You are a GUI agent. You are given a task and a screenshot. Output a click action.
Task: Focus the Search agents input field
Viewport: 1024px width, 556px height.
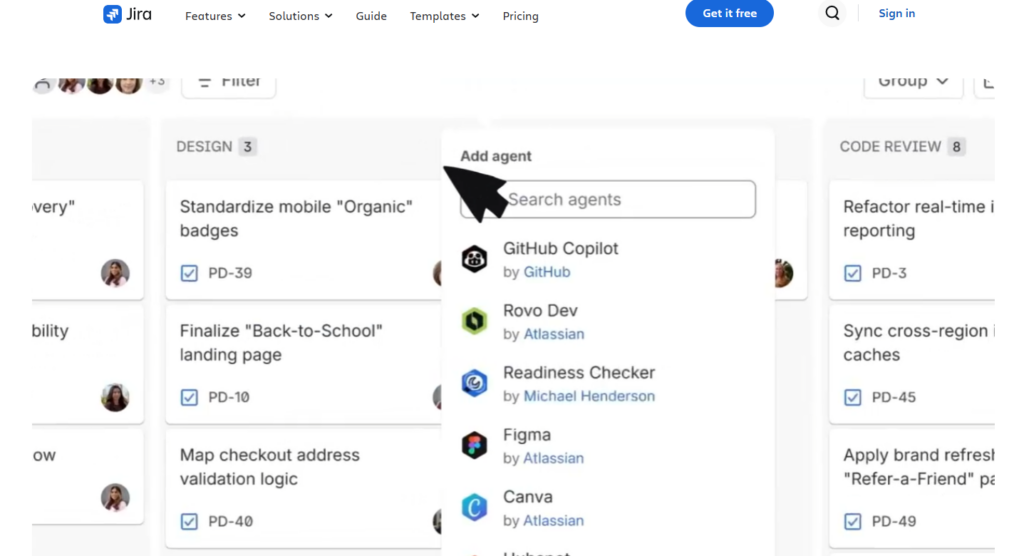coord(608,199)
